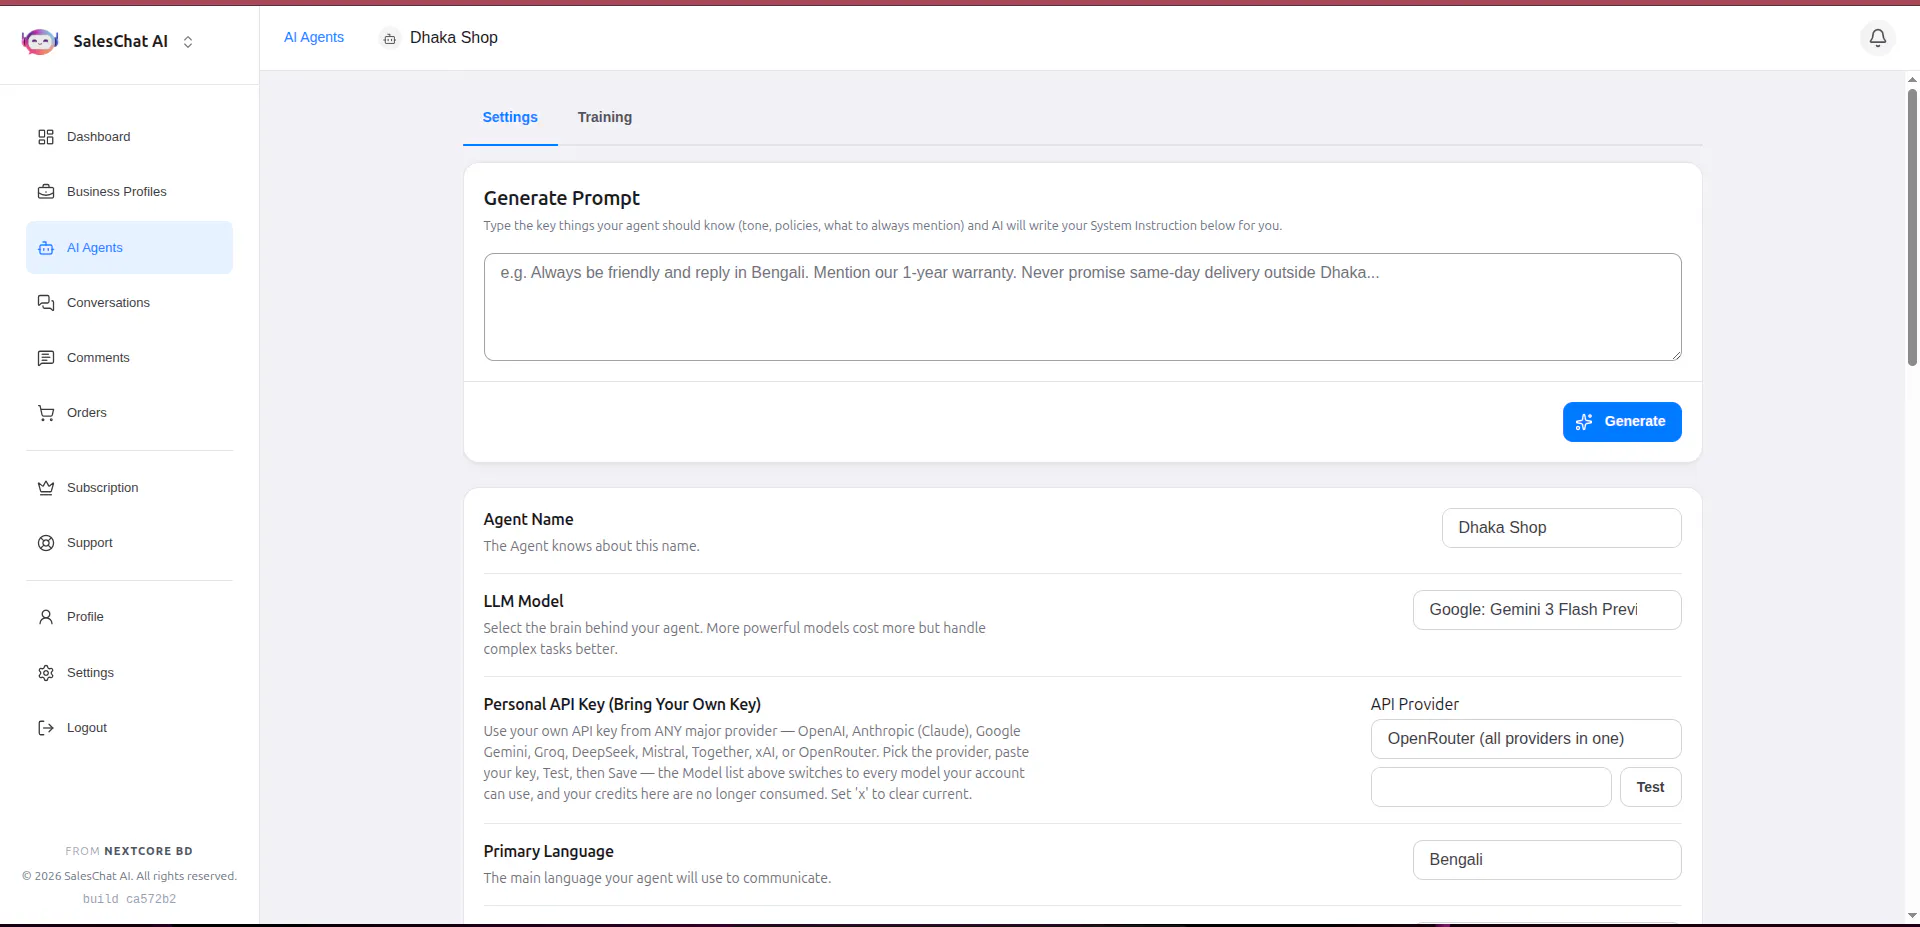
Task: Click the notification bell icon
Action: 1878,38
